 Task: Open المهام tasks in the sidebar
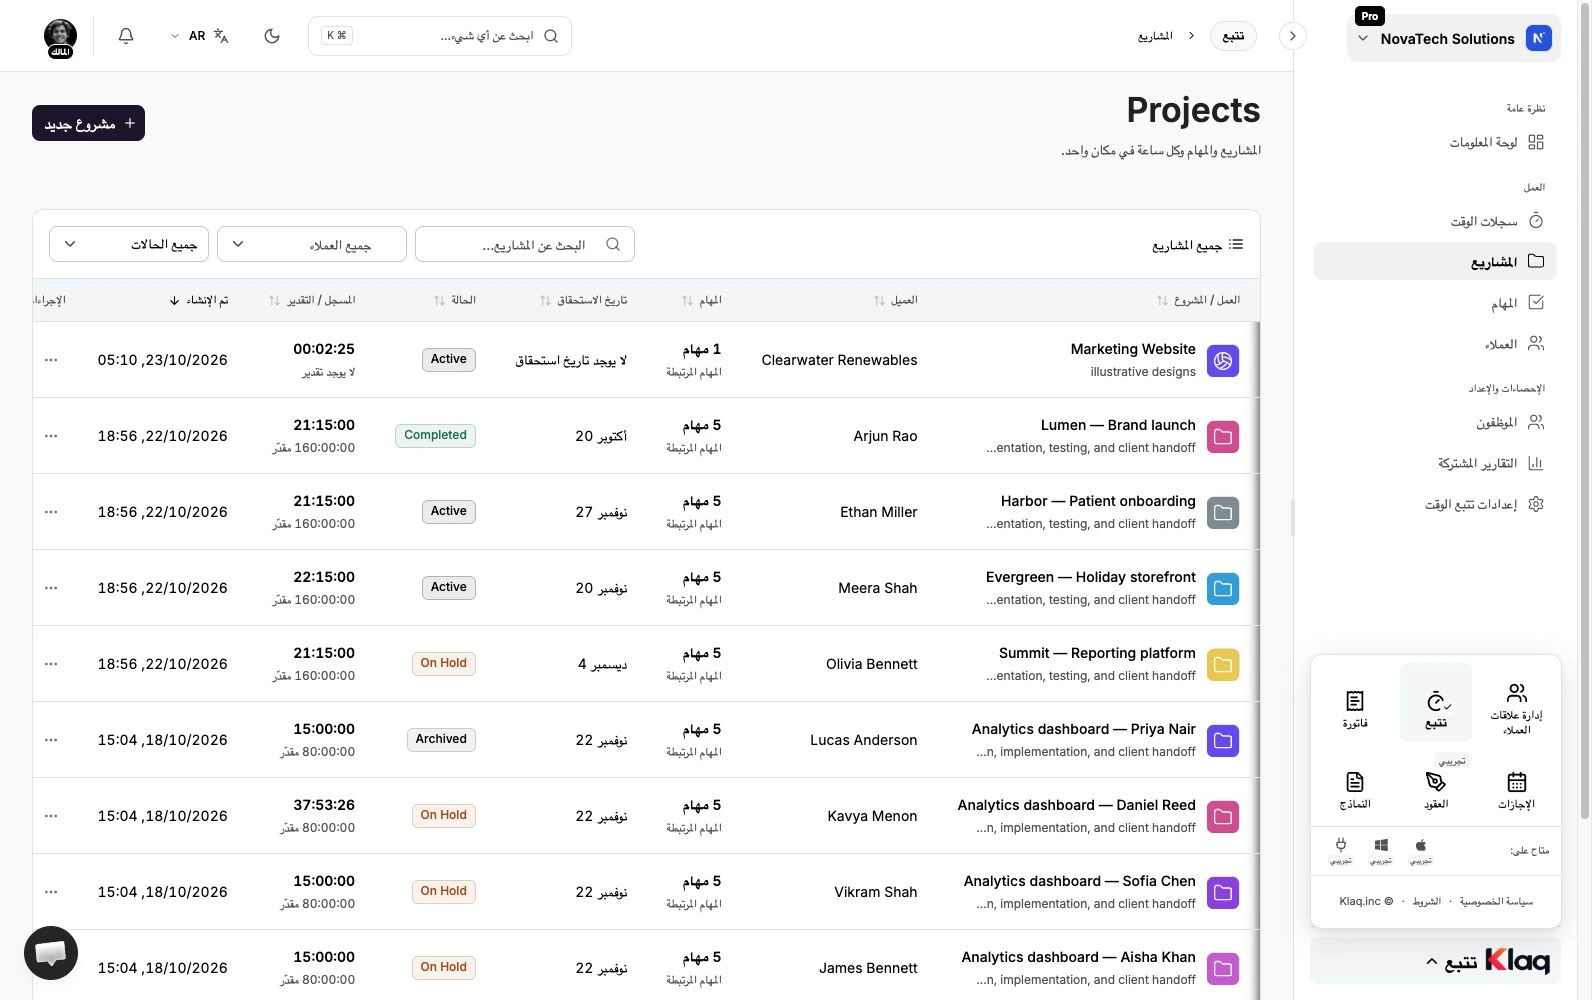pos(1436,303)
